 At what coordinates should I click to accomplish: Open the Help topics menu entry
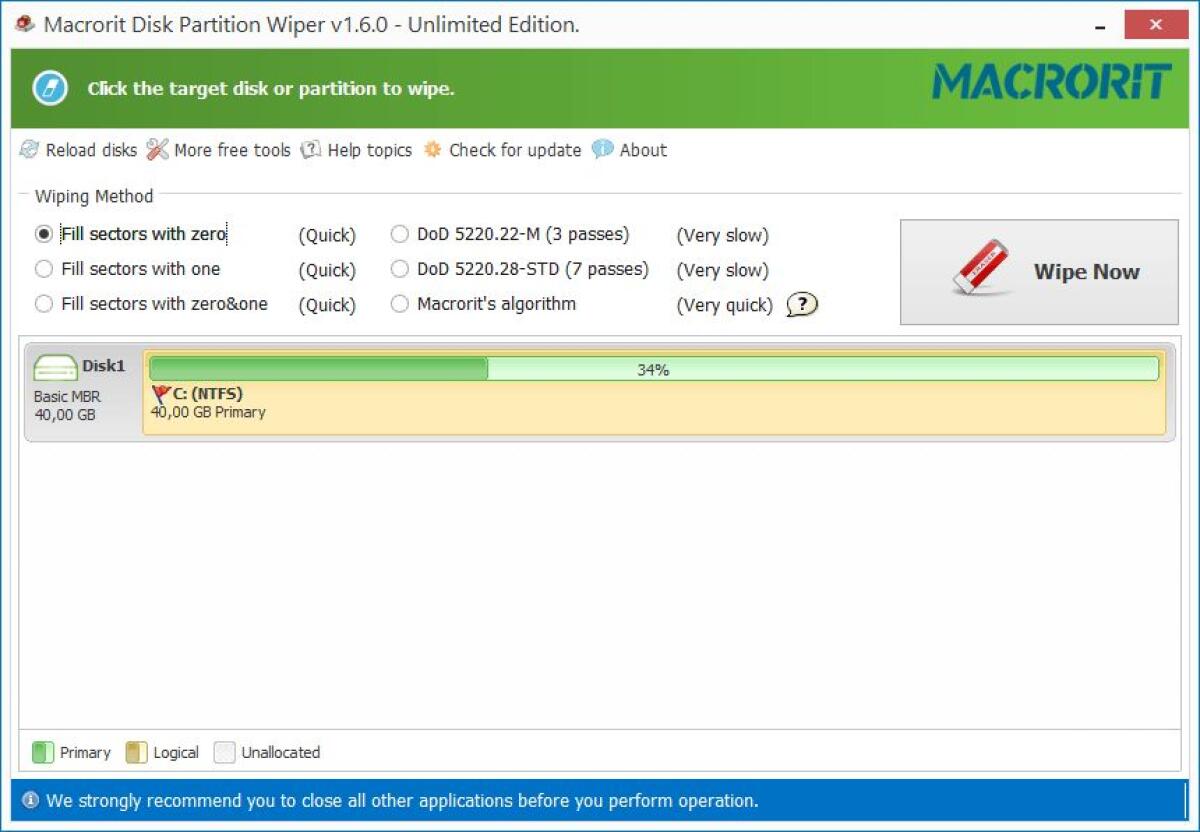tap(368, 150)
